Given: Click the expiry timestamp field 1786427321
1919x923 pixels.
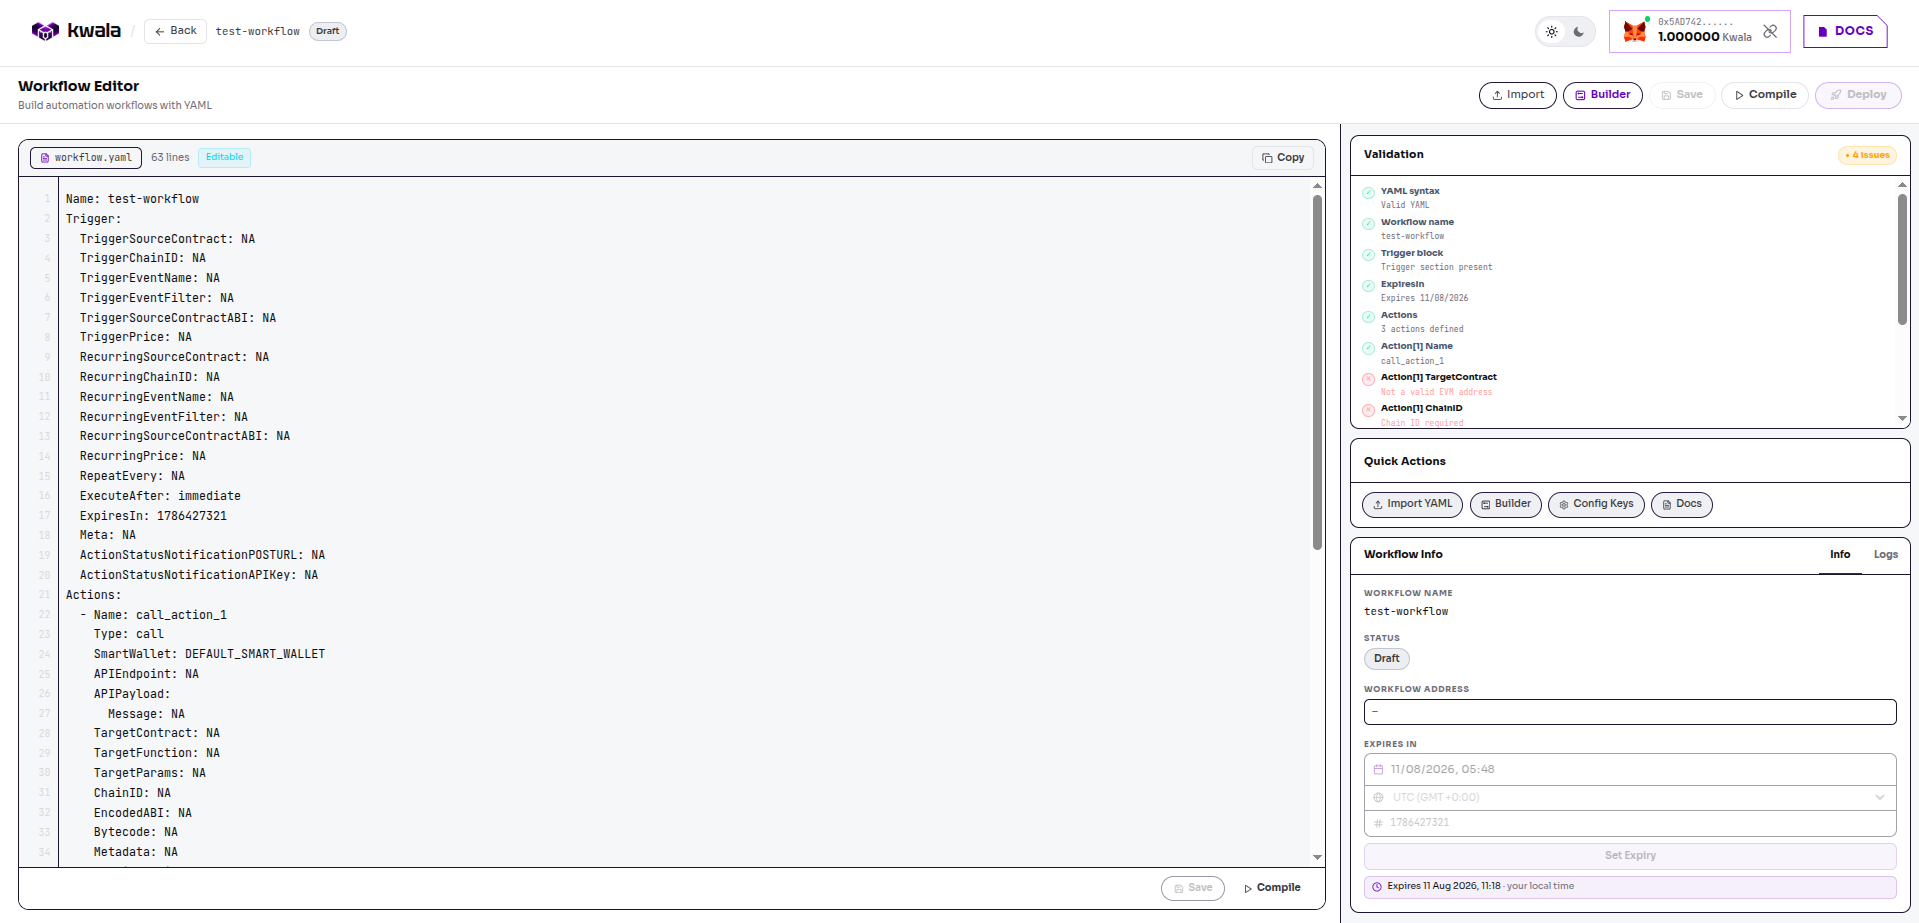Looking at the screenshot, I should (x=1630, y=823).
